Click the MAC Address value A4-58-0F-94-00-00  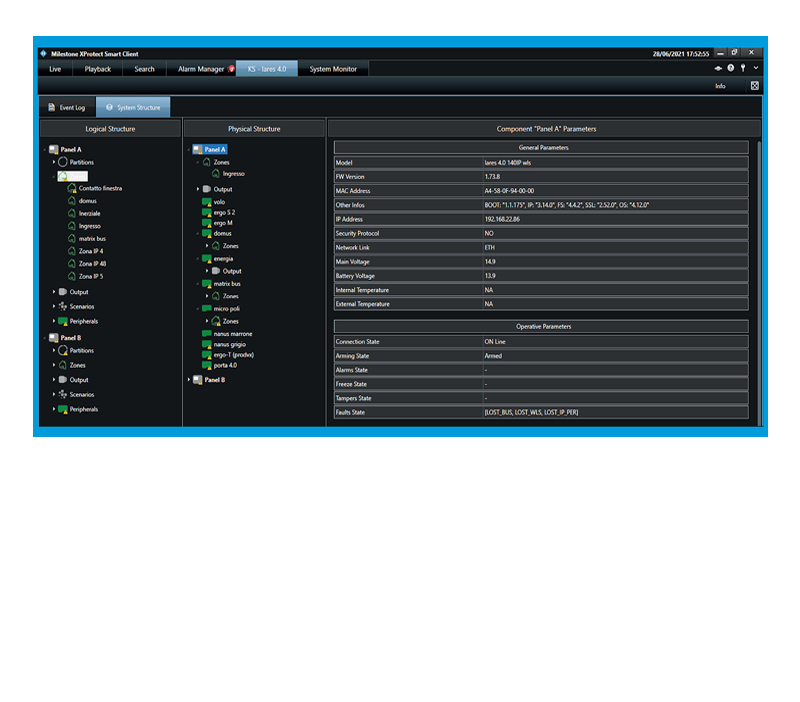[509, 191]
